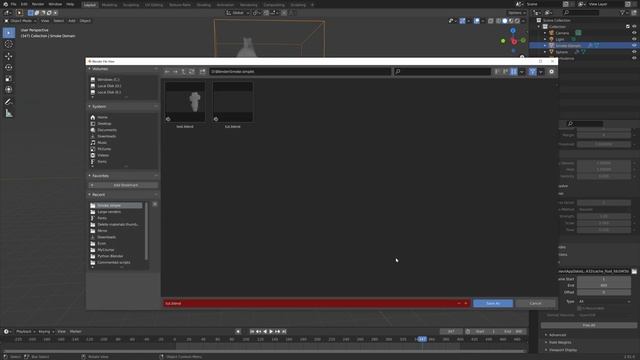Click the current frame marker on timeline
This screenshot has height=360, width=640.
(422, 339)
